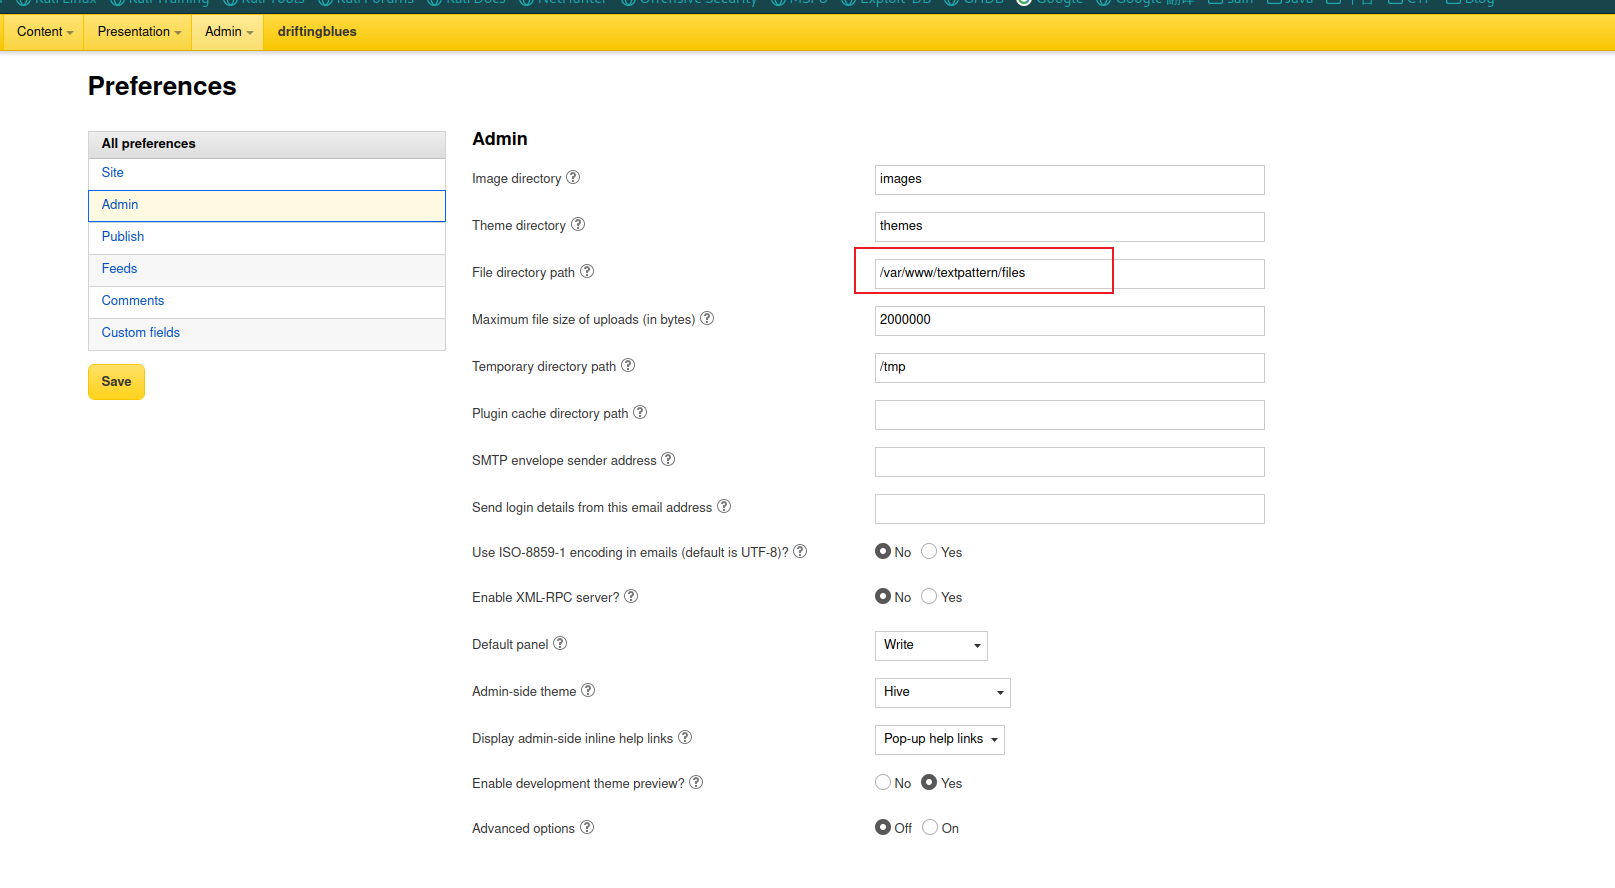The image size is (1615, 888).
Task: Show help for Advanced options
Action: 587,827
